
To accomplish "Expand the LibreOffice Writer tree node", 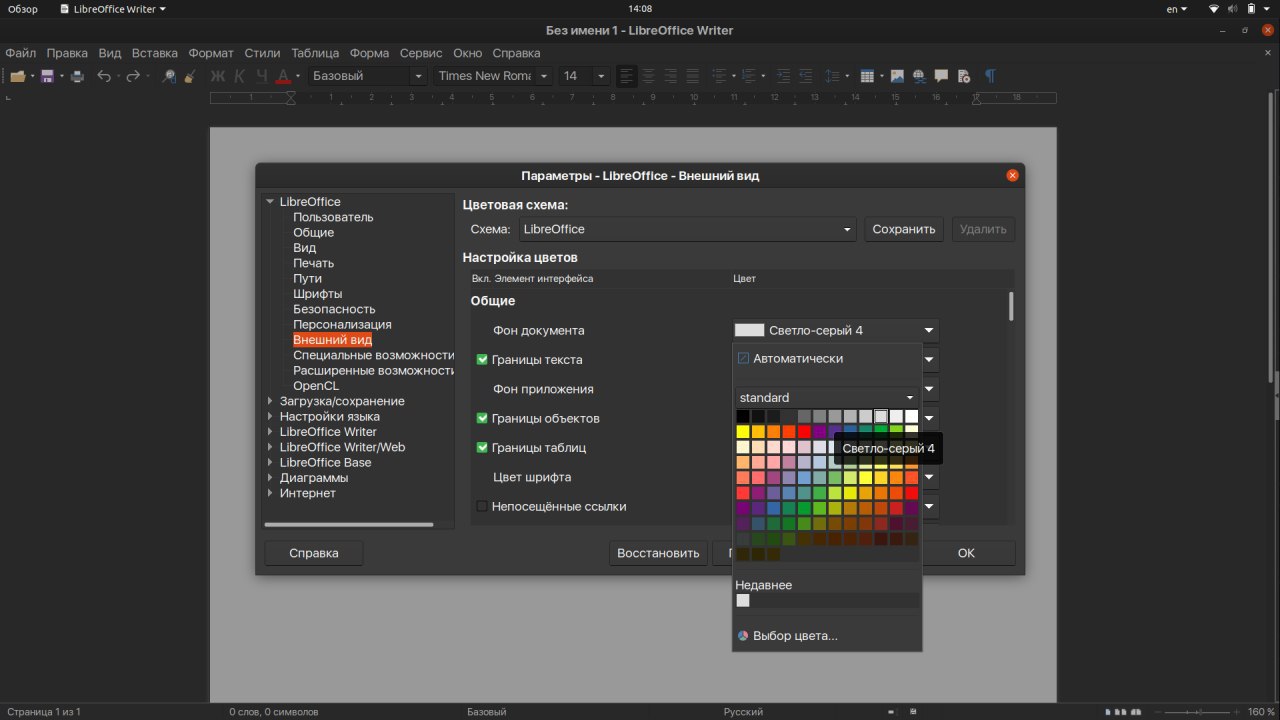I will click(x=270, y=432).
